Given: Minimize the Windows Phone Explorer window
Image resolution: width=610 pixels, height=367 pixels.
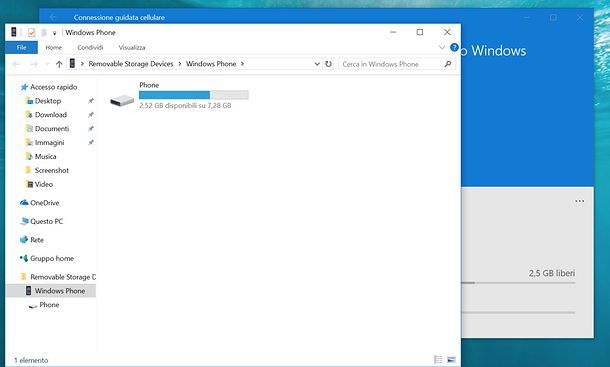Looking at the screenshot, I should (393, 32).
